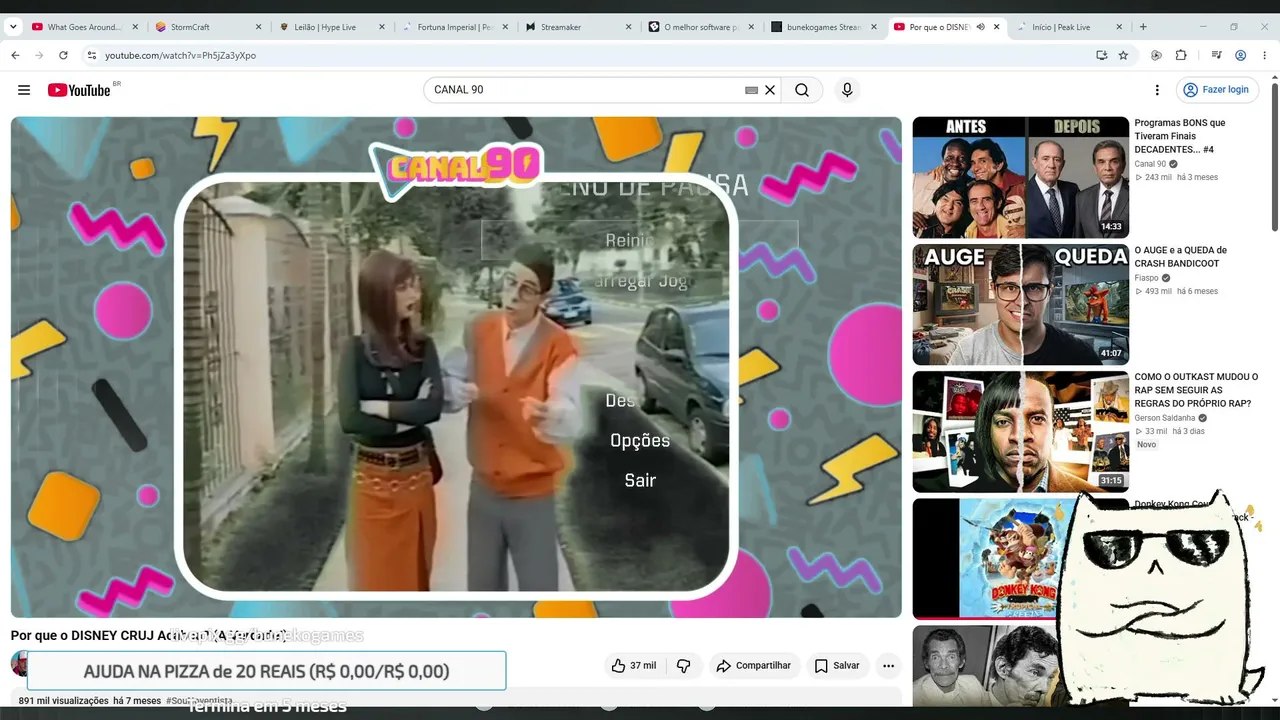Click the browser address bar URL
The height and width of the screenshot is (720, 1280).
[180, 55]
